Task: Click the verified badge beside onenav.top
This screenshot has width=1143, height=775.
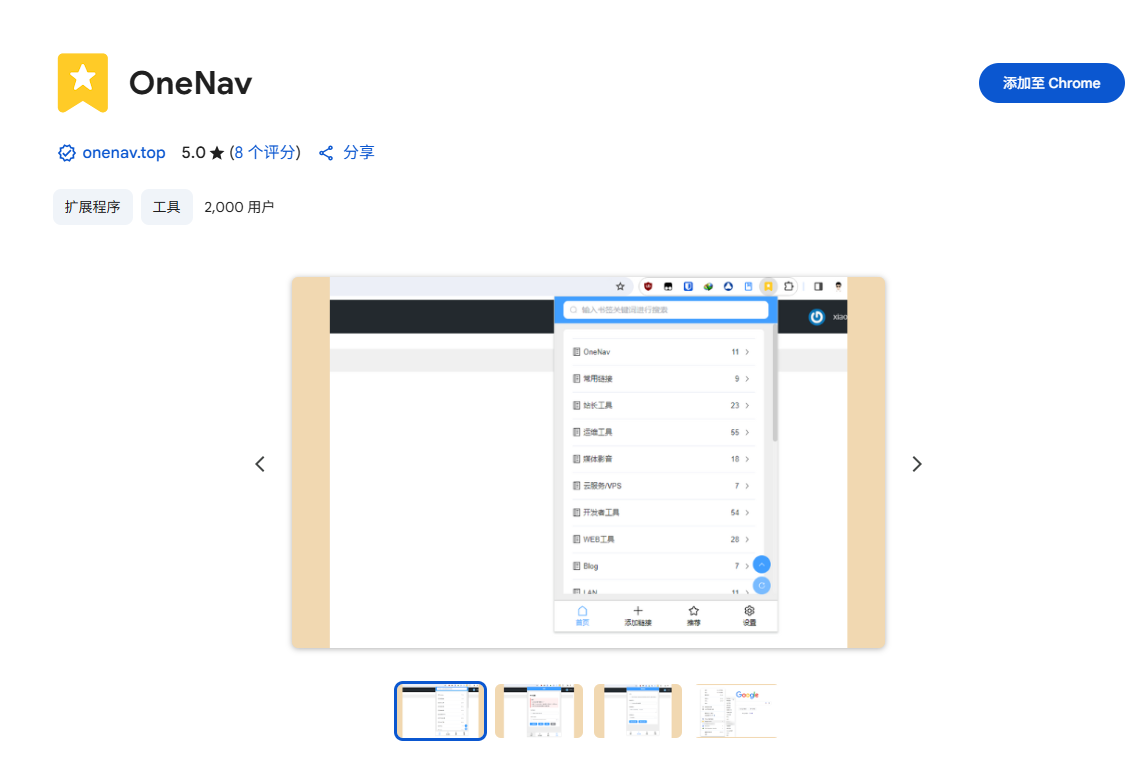Action: [x=66, y=153]
